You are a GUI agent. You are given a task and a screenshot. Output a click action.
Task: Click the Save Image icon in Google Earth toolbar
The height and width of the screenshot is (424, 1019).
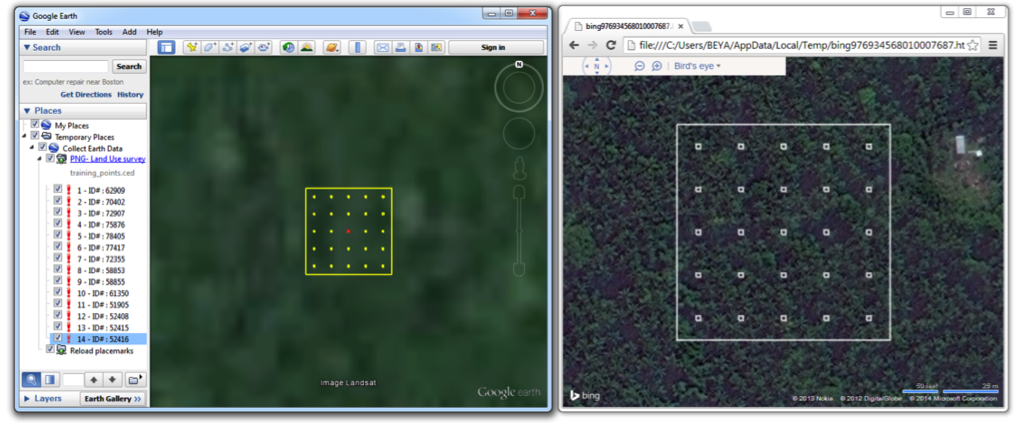tap(419, 47)
